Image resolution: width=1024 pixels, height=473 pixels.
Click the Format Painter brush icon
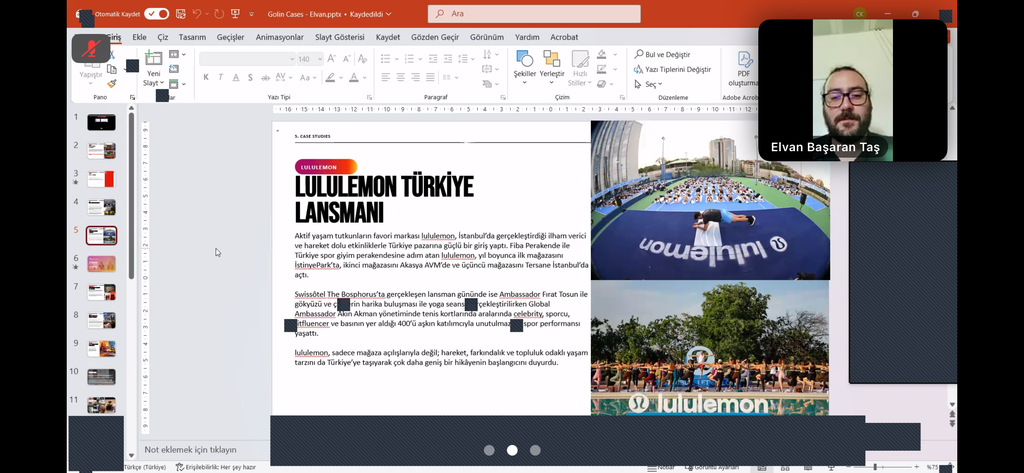(x=112, y=84)
